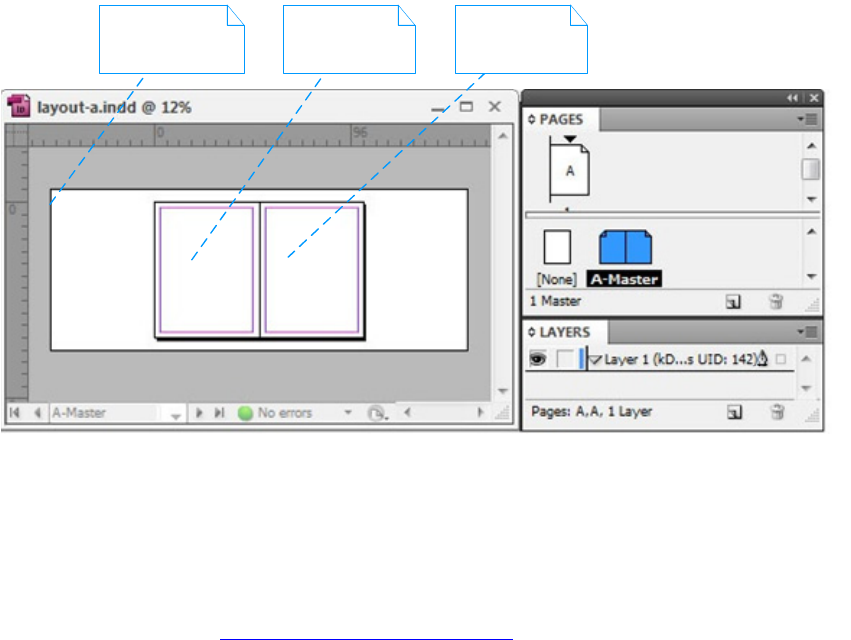Click the right master page on canvas
This screenshot has height=640, width=851.
click(x=312, y=270)
